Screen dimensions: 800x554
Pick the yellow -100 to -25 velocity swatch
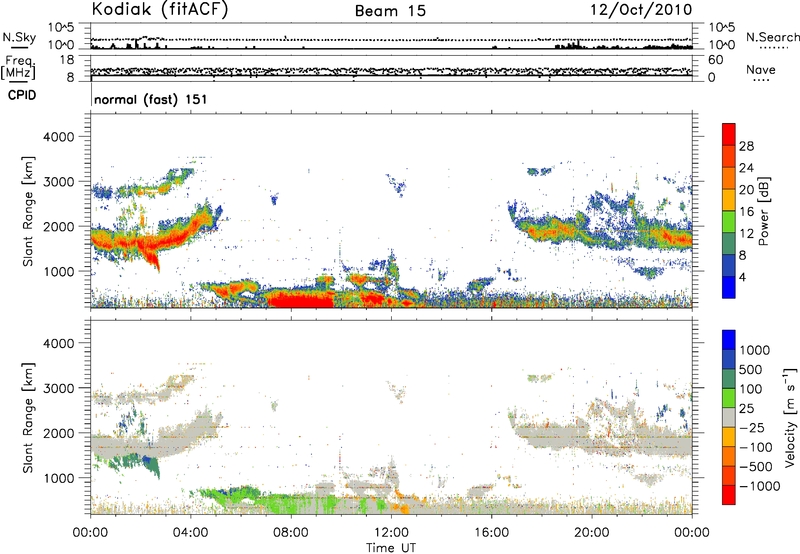[x=729, y=437]
